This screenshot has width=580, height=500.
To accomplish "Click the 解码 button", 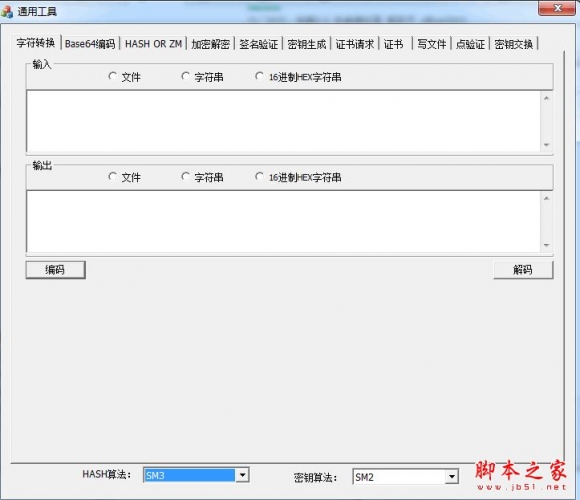I will tap(523, 270).
